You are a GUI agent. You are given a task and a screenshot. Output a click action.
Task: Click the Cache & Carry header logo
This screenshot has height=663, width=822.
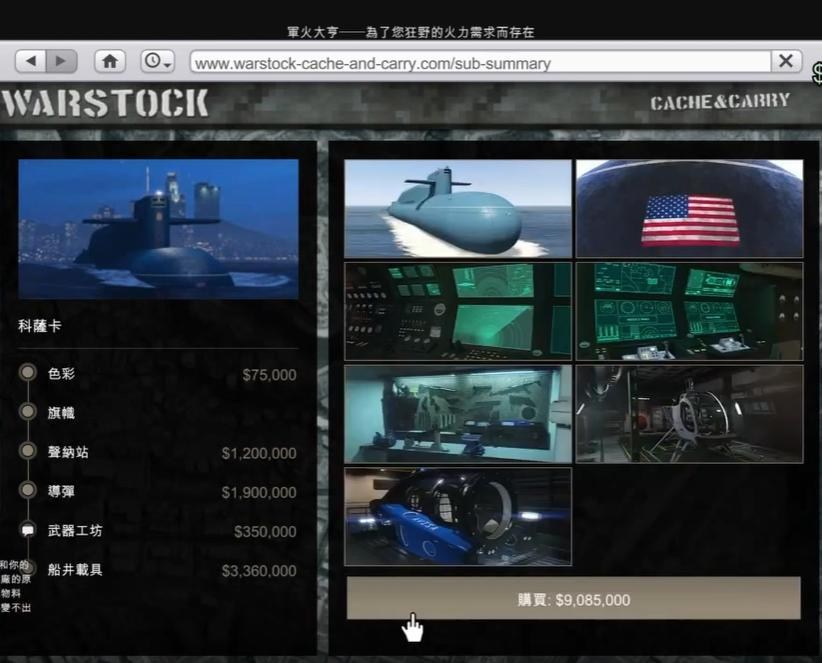point(720,102)
